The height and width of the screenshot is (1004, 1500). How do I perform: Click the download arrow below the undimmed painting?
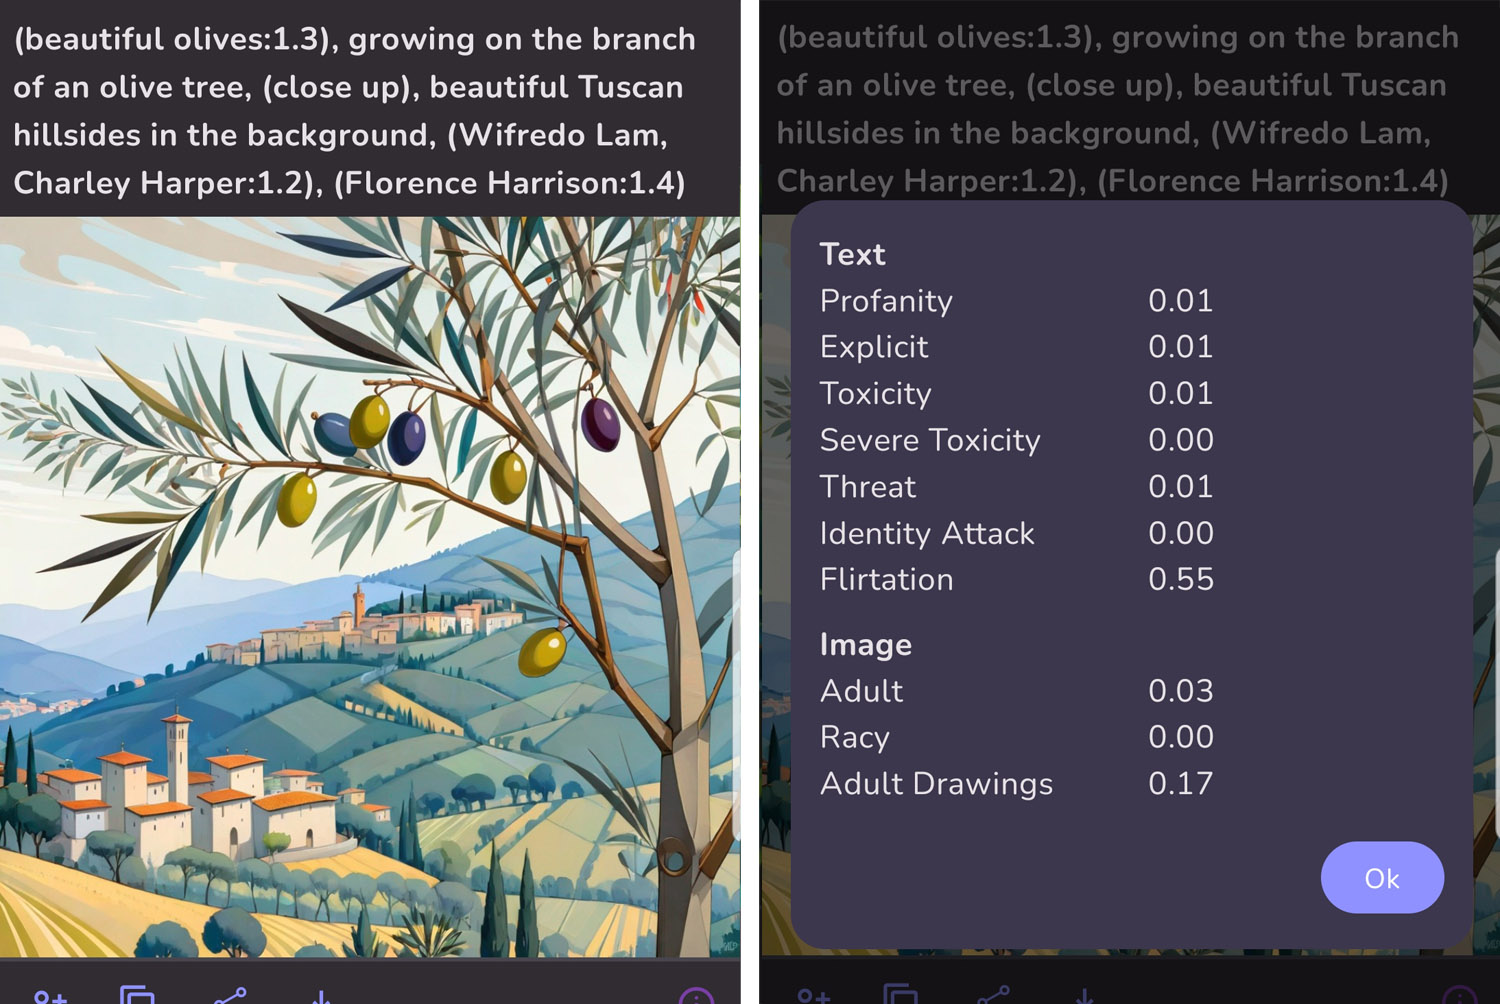click(x=321, y=997)
